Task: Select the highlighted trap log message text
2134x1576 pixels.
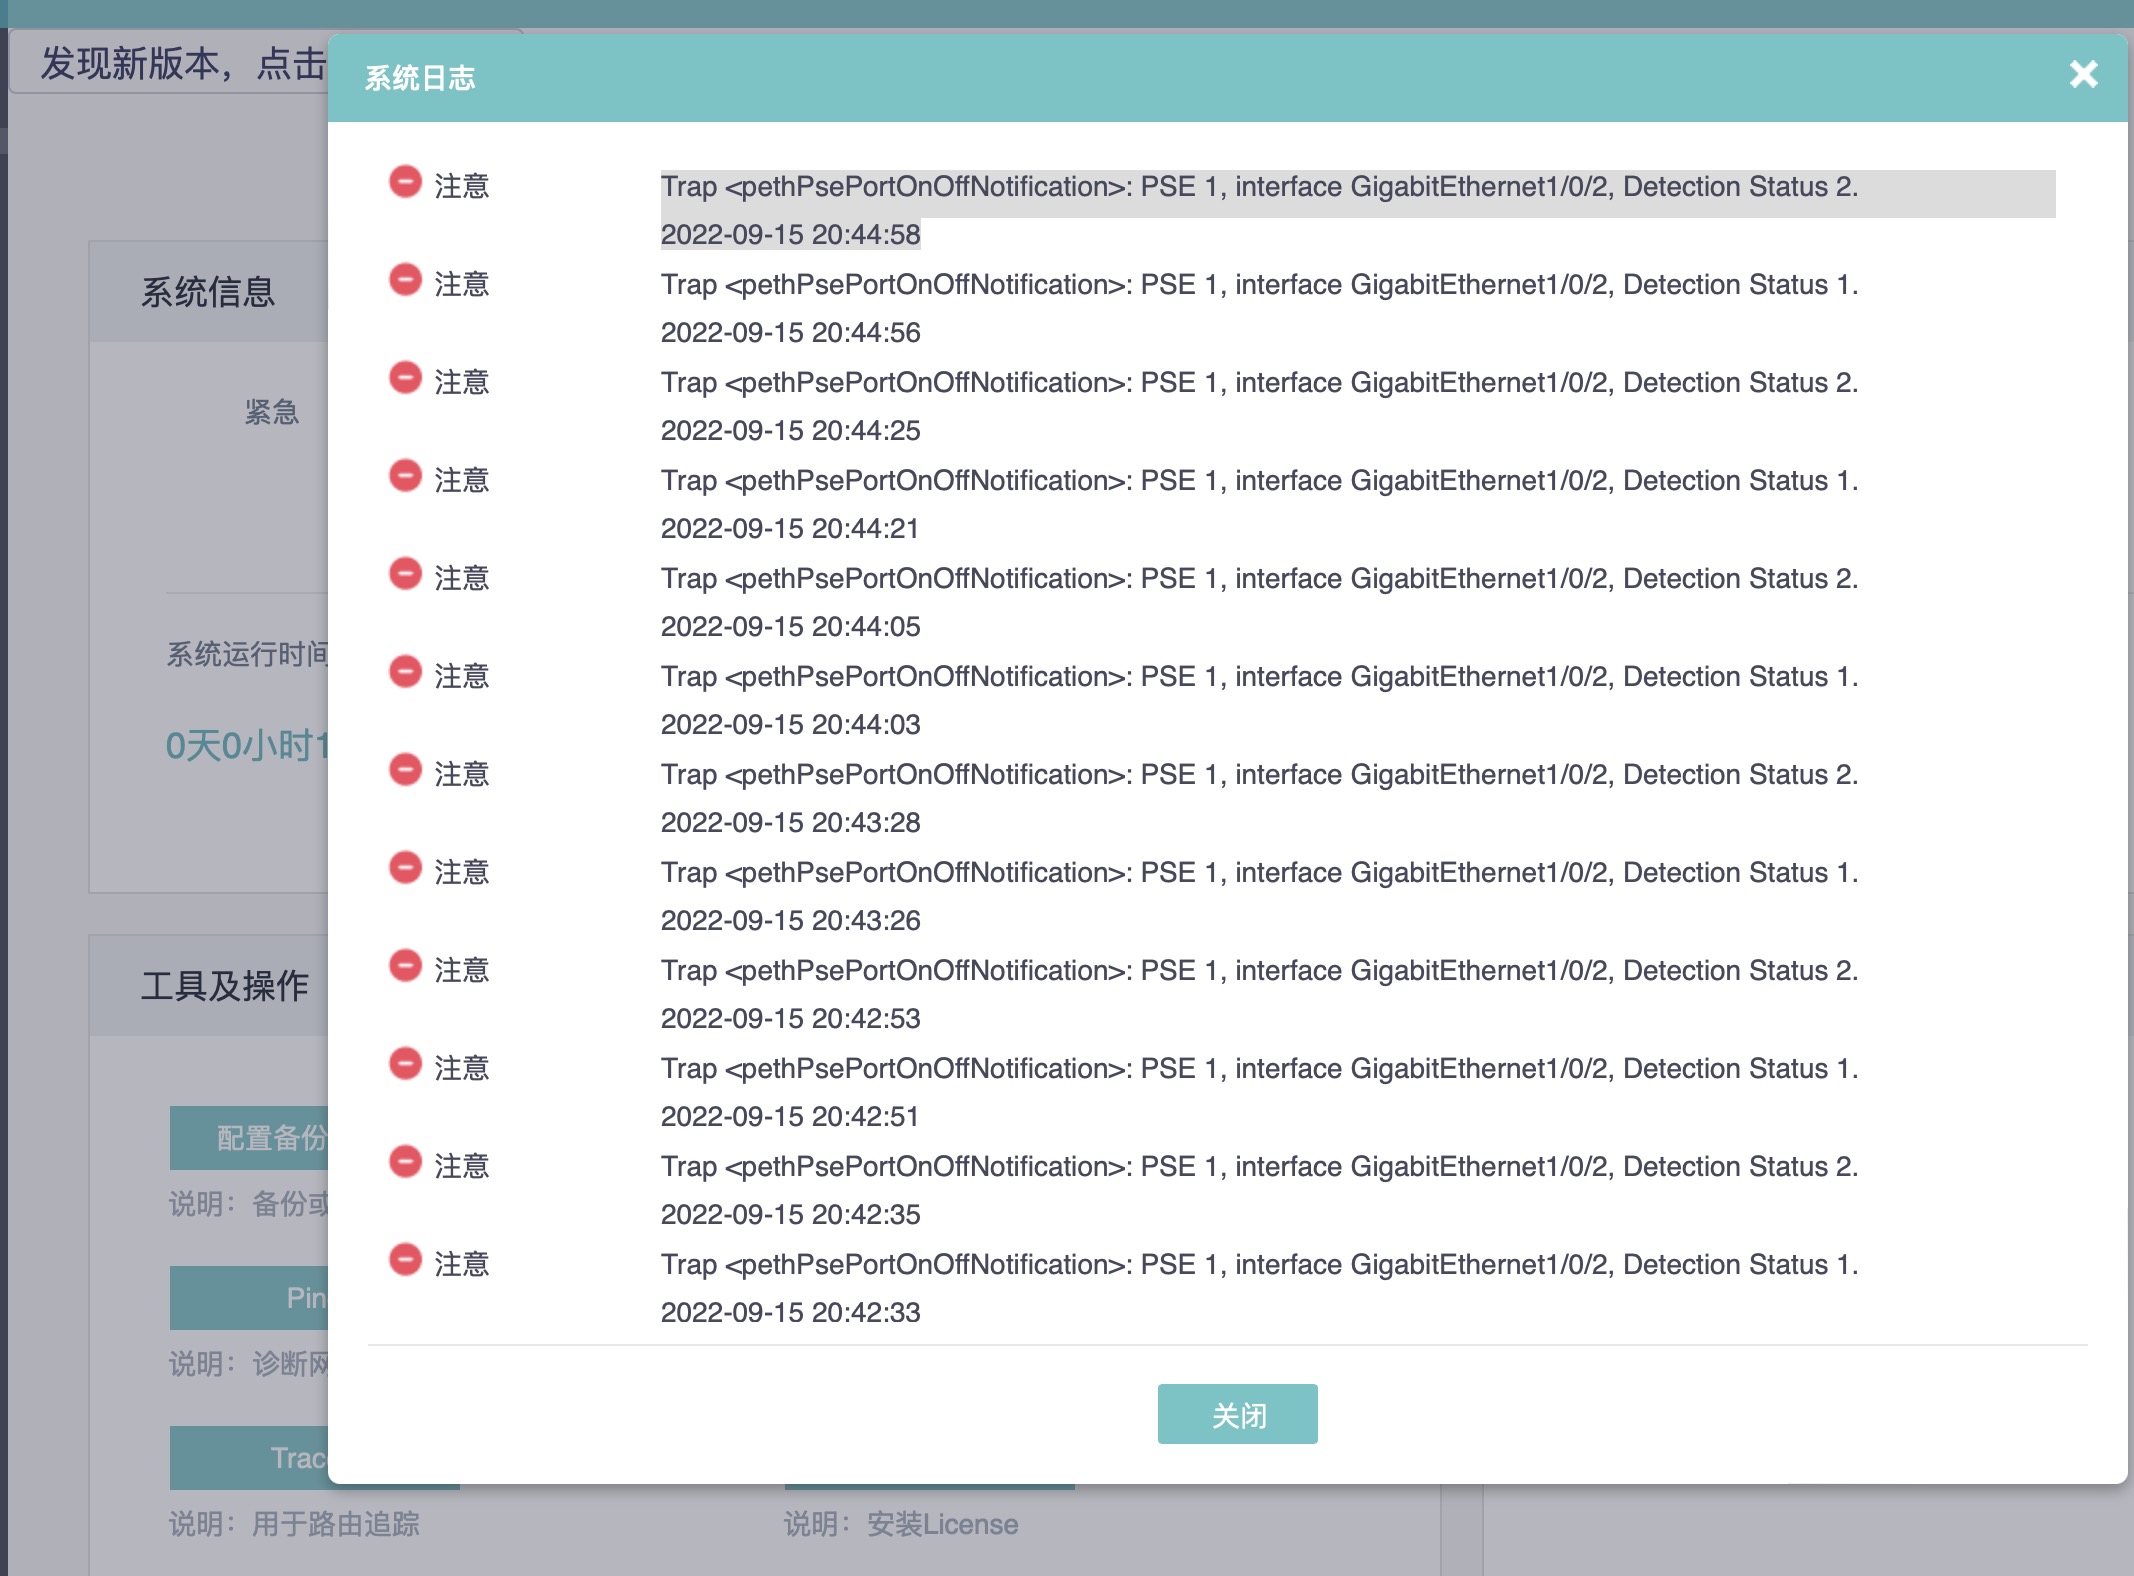Action: (x=1258, y=187)
